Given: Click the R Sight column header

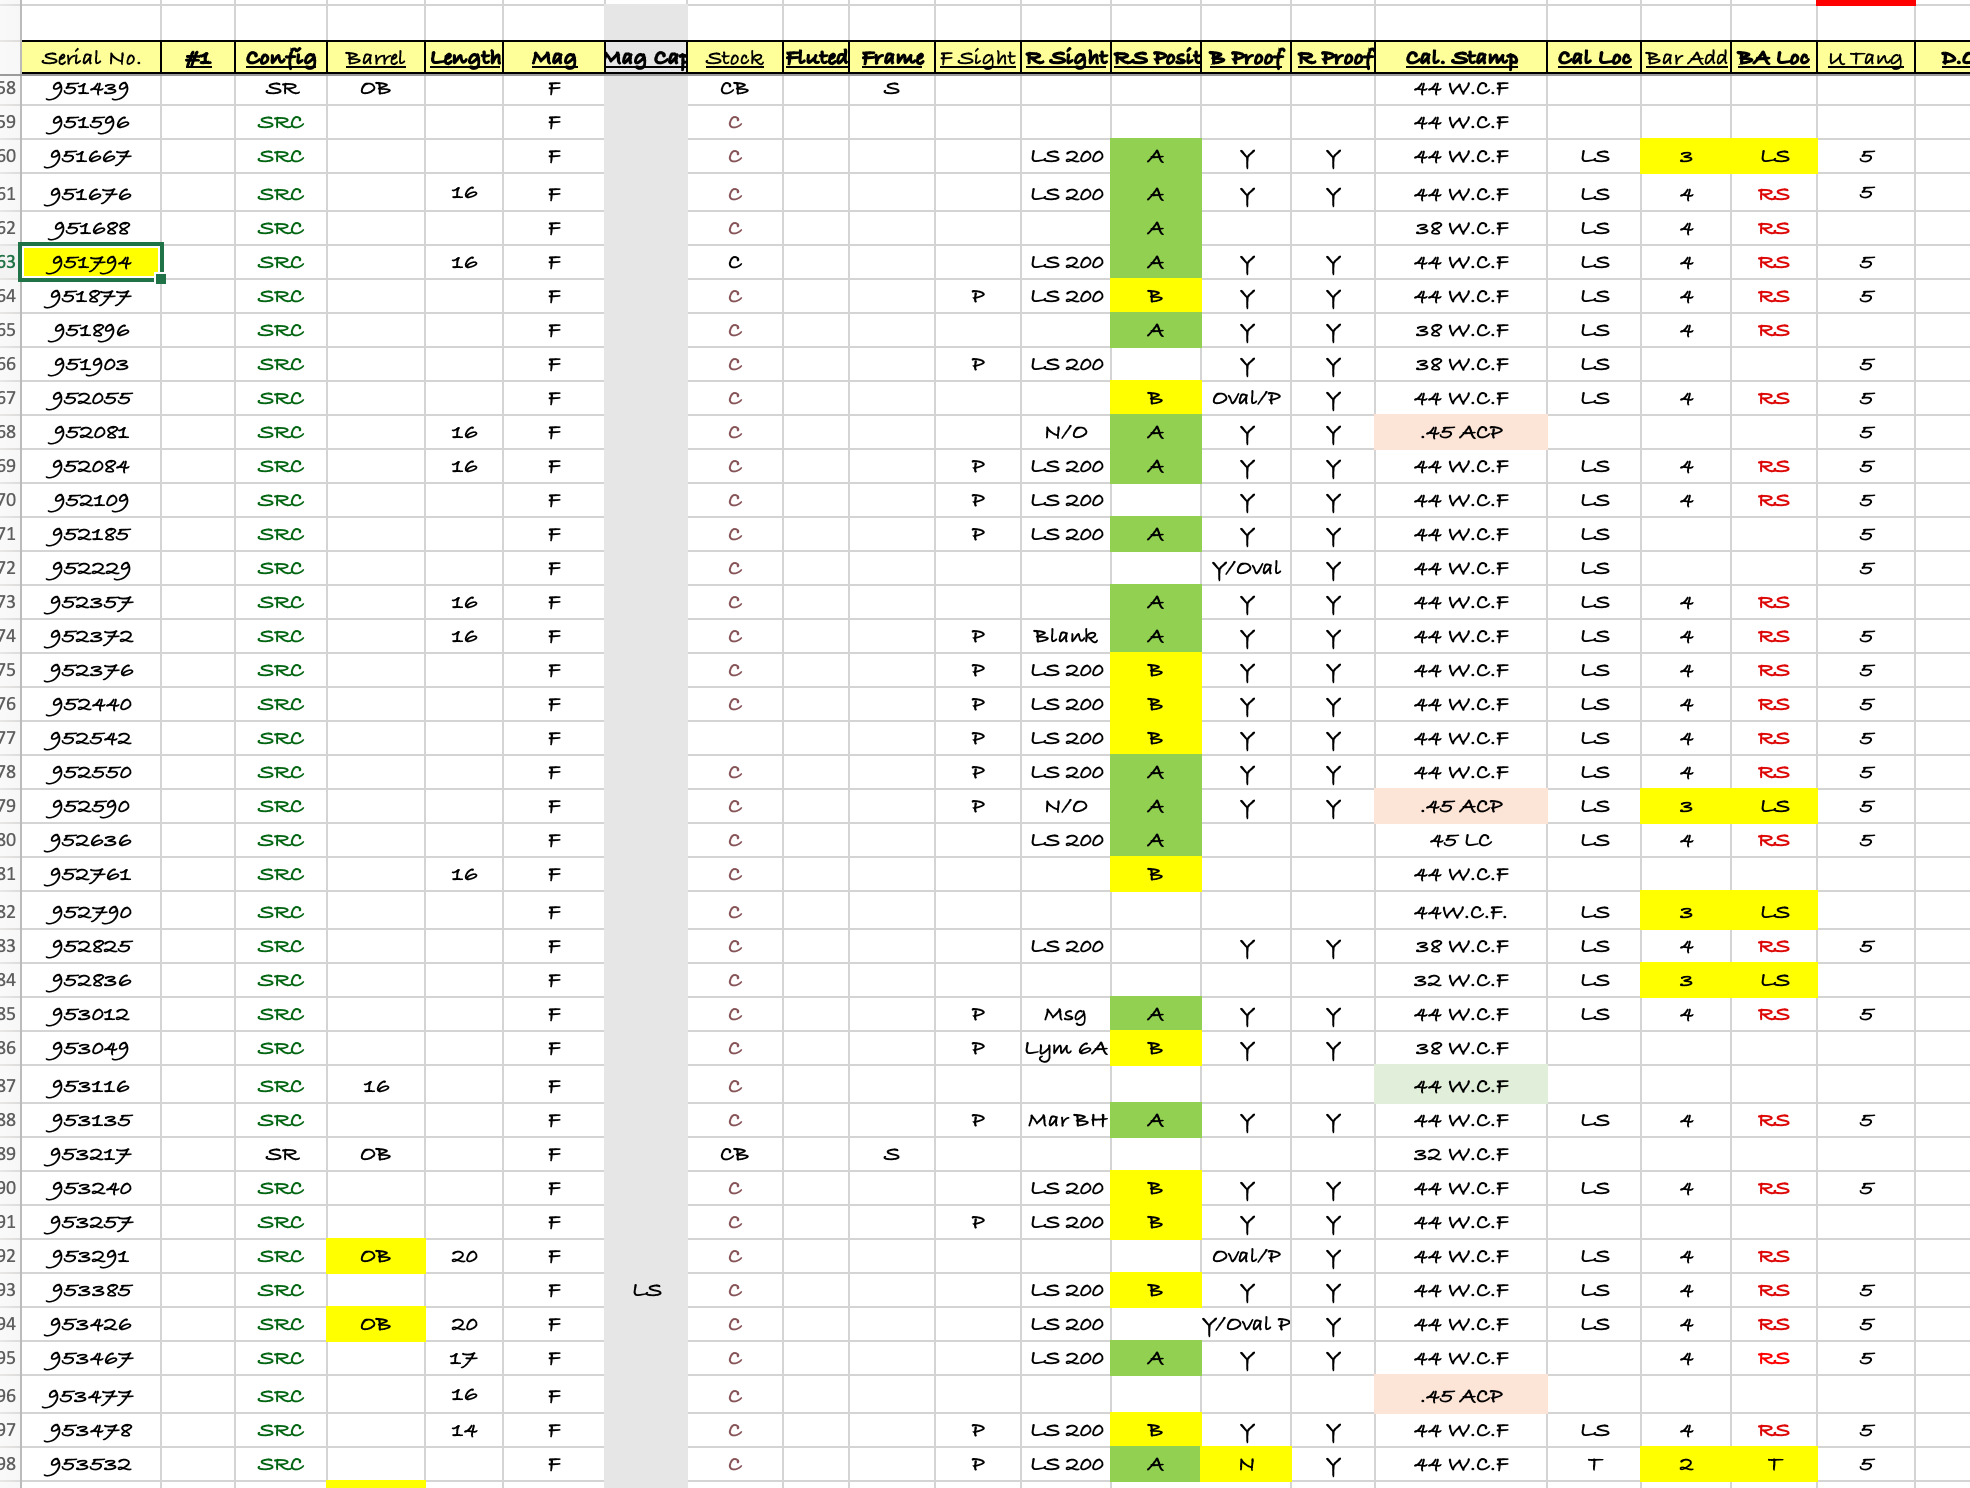Looking at the screenshot, I should pos(1066,58).
